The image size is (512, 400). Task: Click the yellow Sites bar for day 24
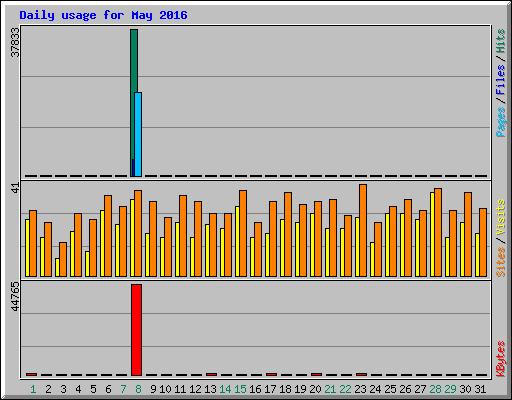pyautogui.click(x=372, y=259)
